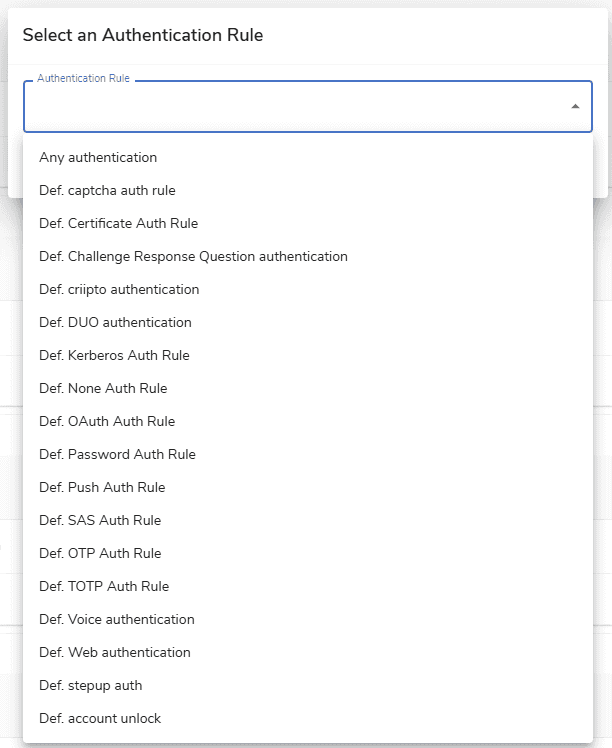This screenshot has width=612, height=748.
Task: Select Any authentication option
Action: (x=98, y=157)
